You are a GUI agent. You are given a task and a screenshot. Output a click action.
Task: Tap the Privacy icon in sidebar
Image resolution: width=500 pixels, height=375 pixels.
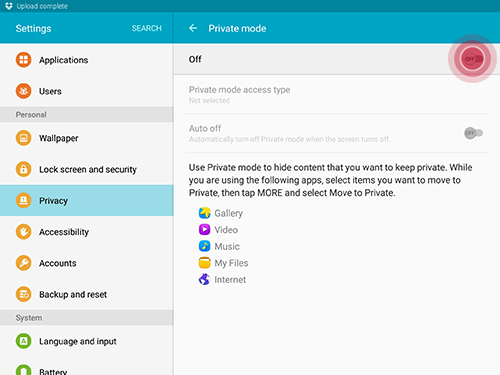pos(23,200)
